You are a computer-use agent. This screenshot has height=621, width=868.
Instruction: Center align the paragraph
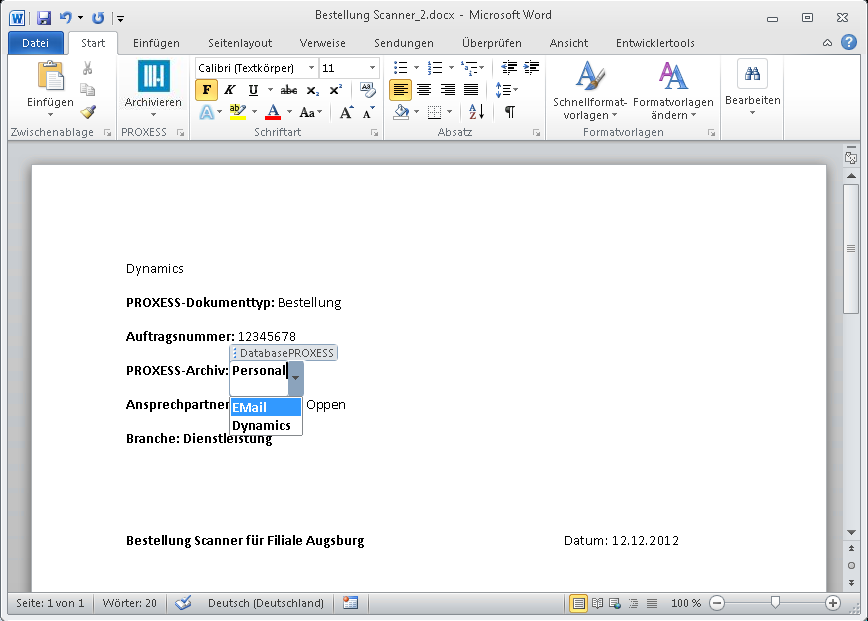coord(424,90)
